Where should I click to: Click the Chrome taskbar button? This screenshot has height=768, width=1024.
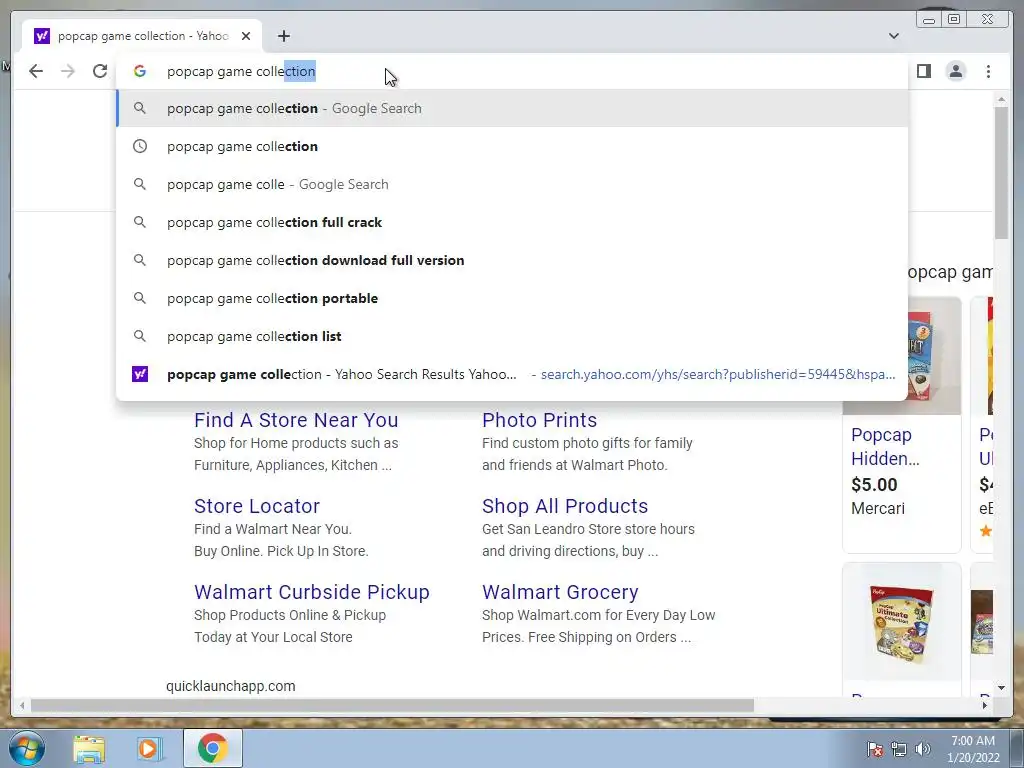tap(213, 748)
